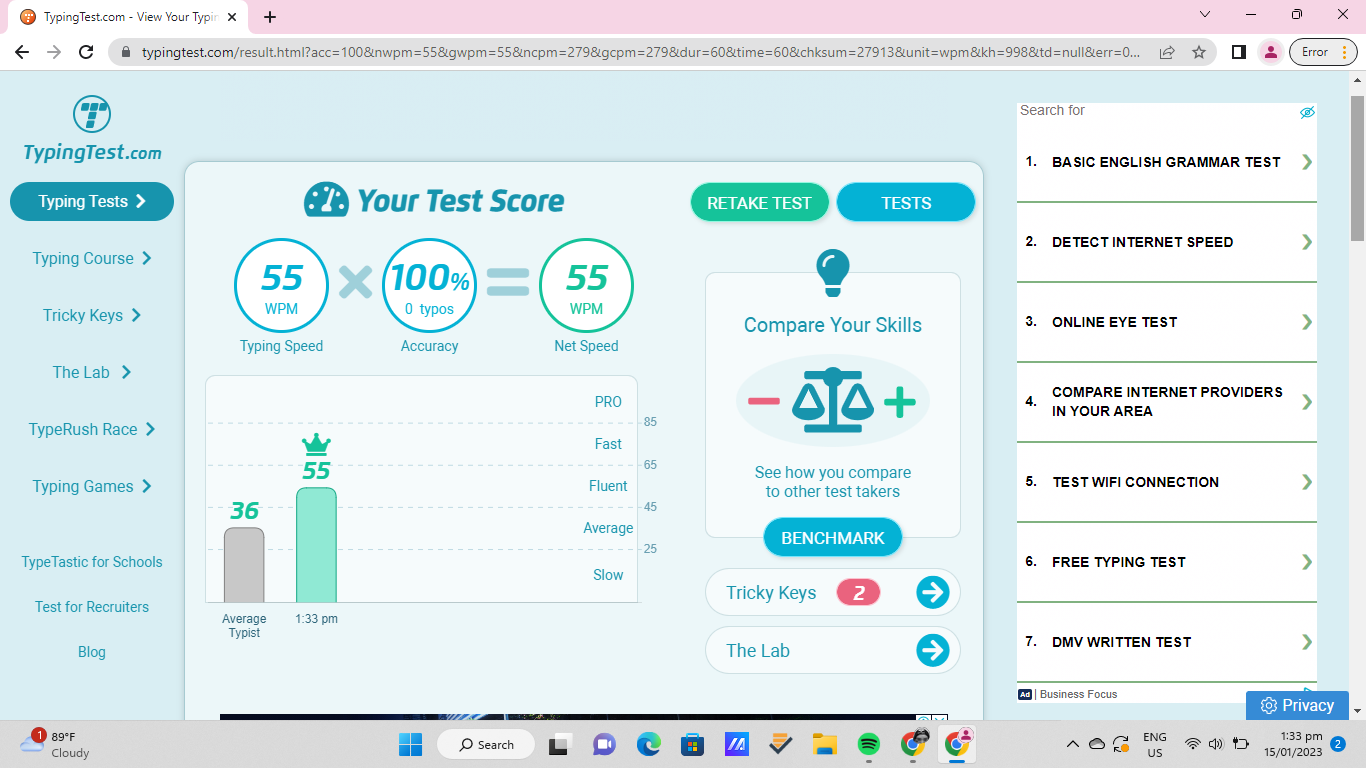The image size is (1366, 768).
Task: Open the Basic English Grammar Test ad link
Action: [x=1166, y=162]
